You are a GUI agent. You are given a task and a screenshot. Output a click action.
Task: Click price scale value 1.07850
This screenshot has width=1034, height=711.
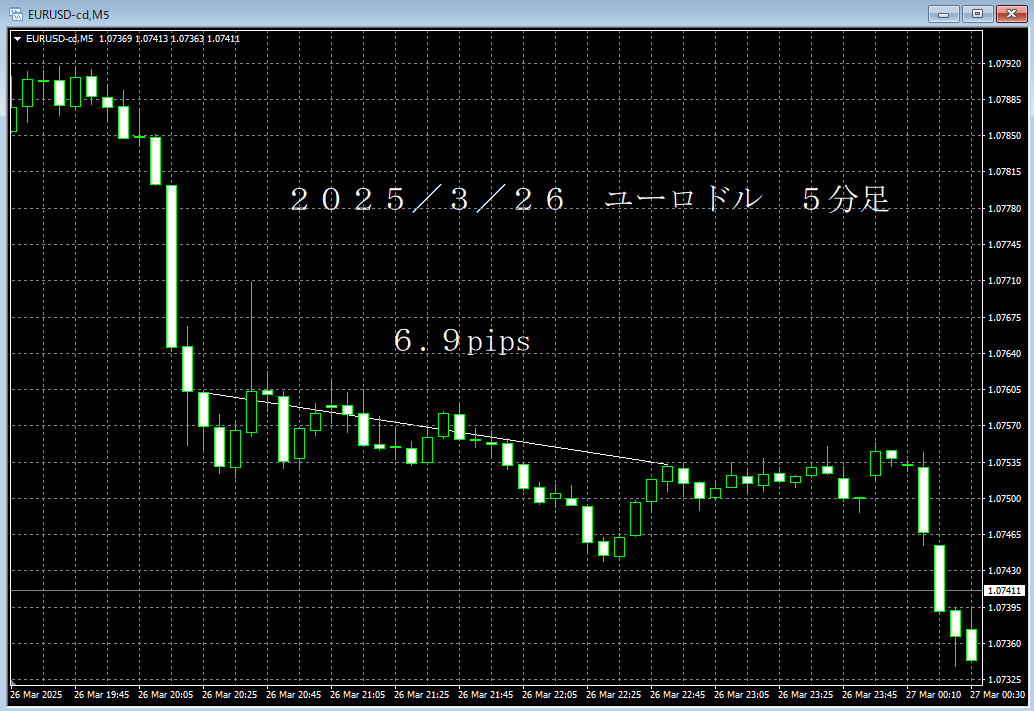1004,136
